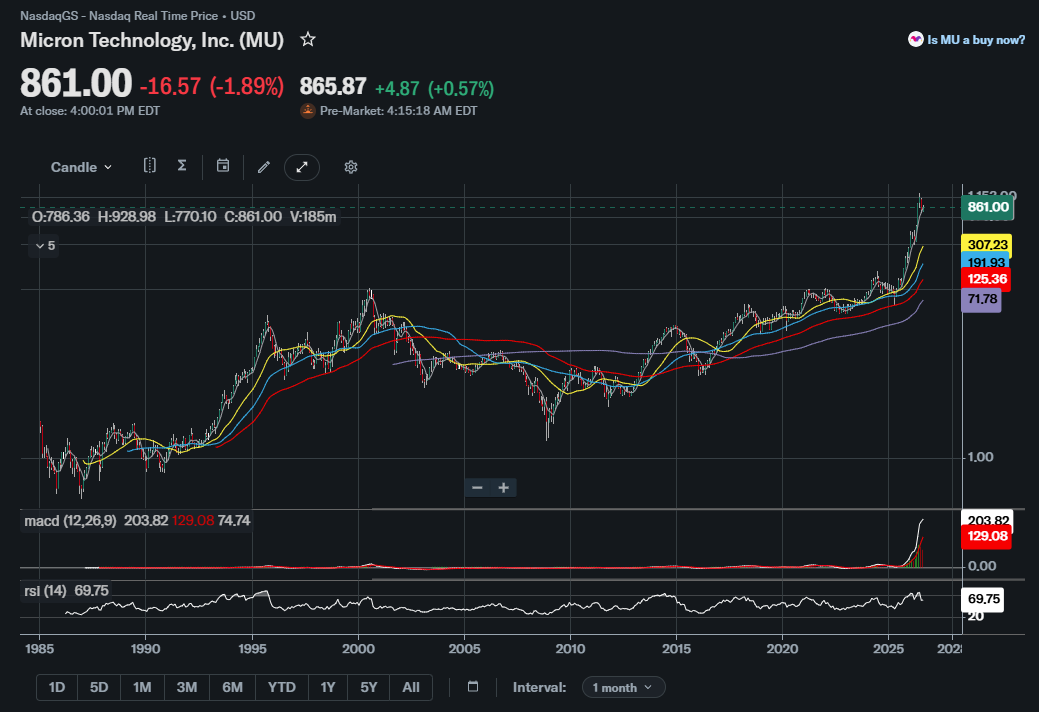Select the 3M range tab
Image resolution: width=1039 pixels, height=712 pixels.
(187, 687)
